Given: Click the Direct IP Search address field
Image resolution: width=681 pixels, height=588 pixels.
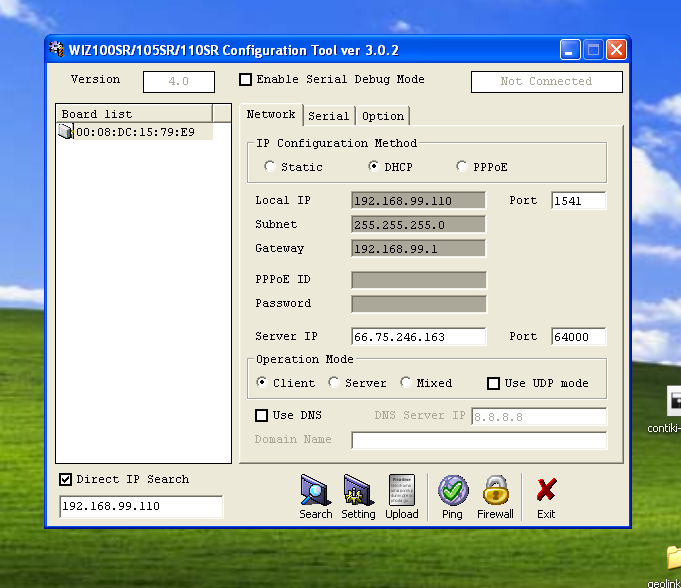Looking at the screenshot, I should pyautogui.click(x=141, y=507).
